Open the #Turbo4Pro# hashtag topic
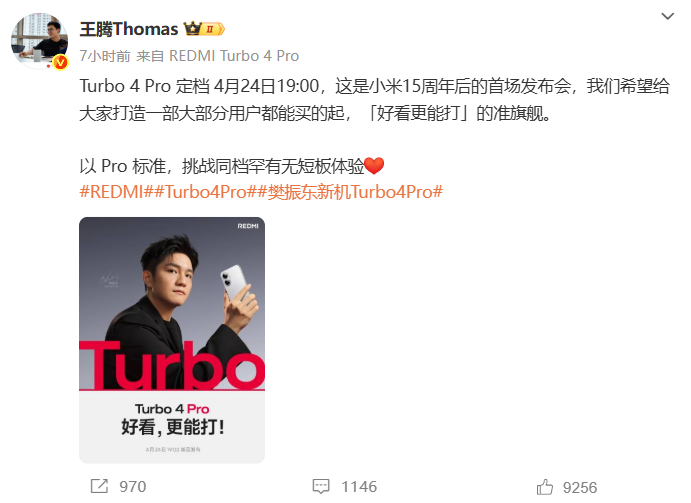The width and height of the screenshot is (691, 503). [205, 192]
